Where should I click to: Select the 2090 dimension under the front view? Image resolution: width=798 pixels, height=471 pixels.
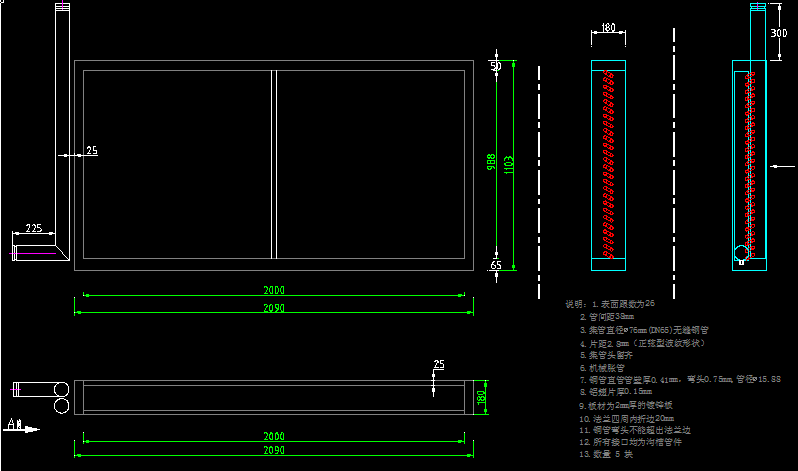273,308
